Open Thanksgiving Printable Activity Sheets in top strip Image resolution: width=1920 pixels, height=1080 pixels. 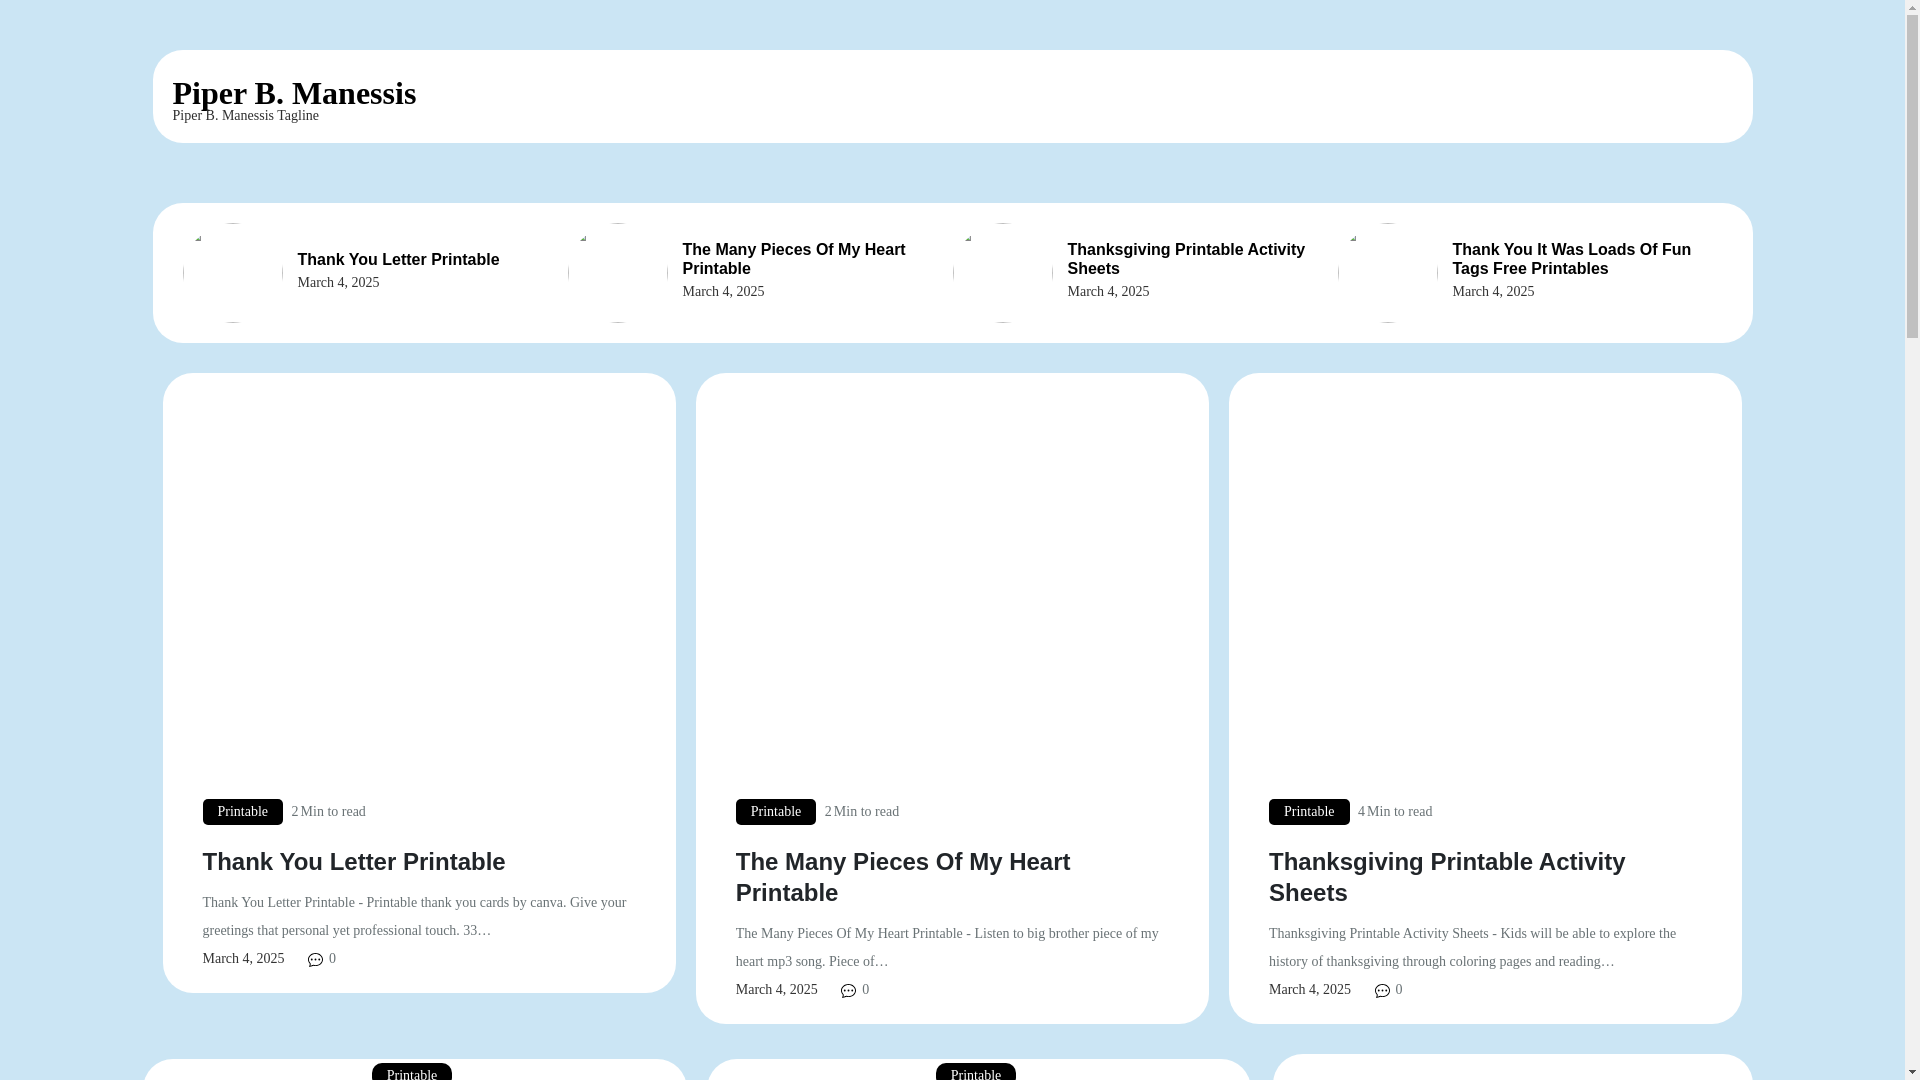(x=1186, y=259)
